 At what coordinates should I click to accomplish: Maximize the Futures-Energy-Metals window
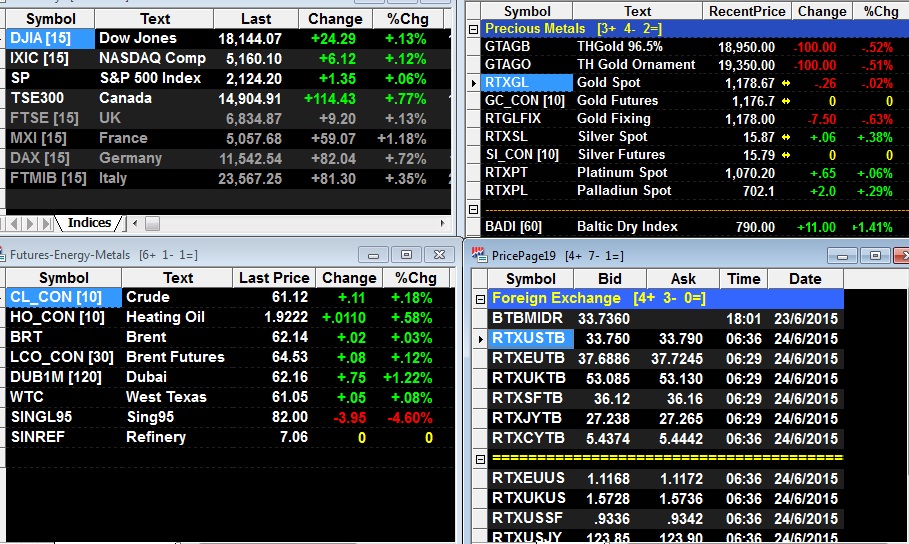(x=407, y=255)
